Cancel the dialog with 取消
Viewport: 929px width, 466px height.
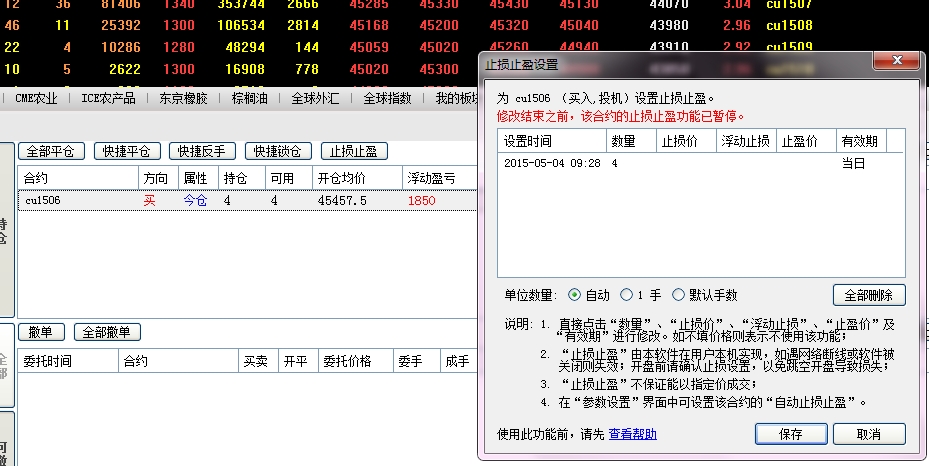click(868, 434)
